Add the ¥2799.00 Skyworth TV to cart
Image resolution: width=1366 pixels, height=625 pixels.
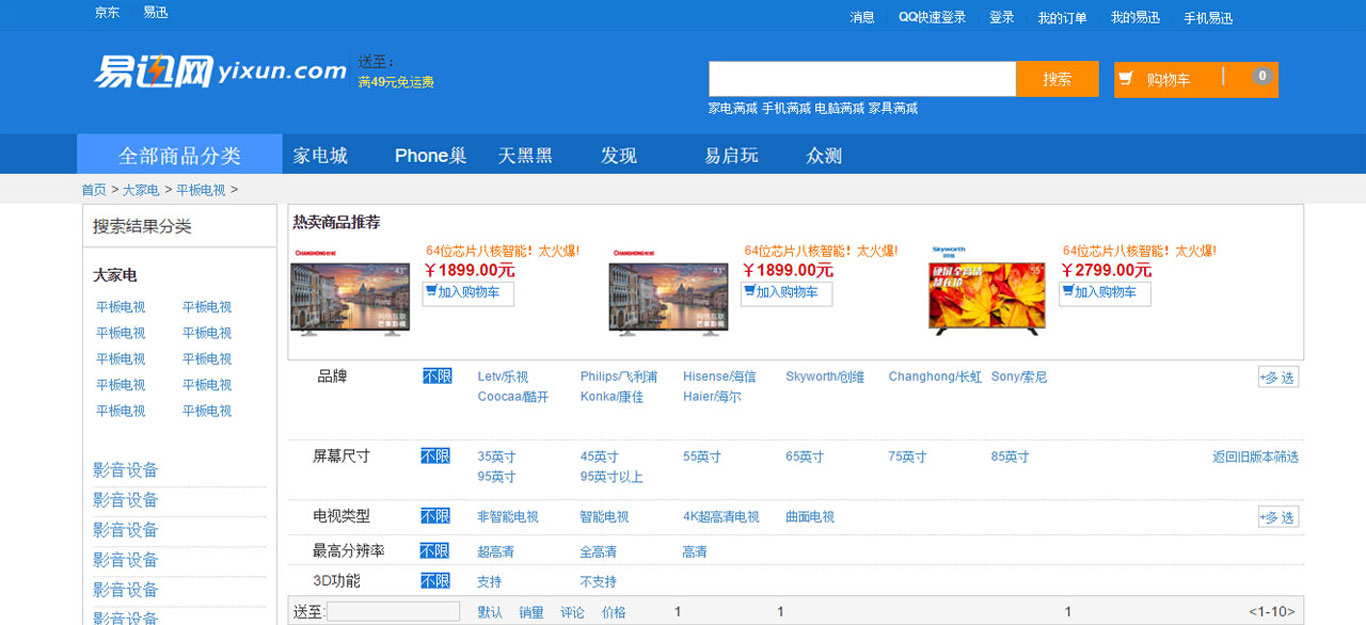tap(1105, 293)
